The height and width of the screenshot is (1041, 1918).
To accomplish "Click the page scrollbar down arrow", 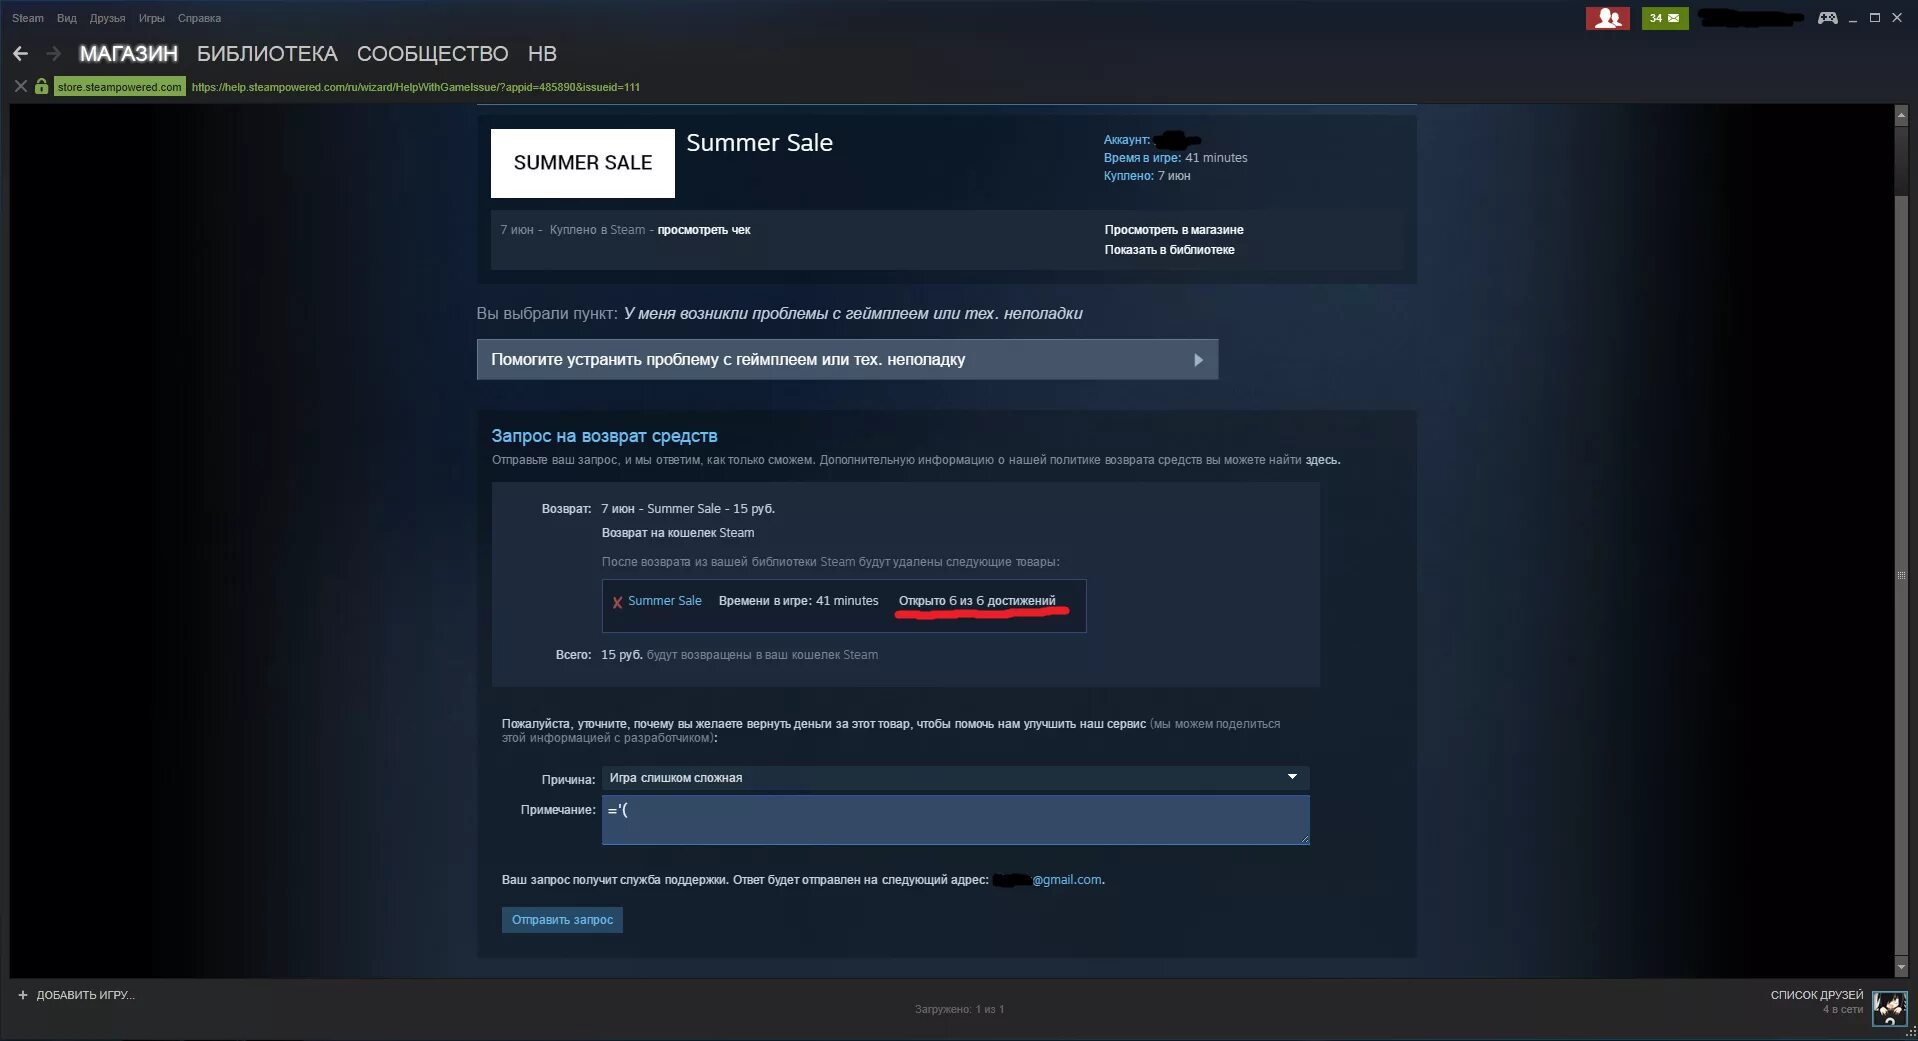I will (x=1901, y=968).
